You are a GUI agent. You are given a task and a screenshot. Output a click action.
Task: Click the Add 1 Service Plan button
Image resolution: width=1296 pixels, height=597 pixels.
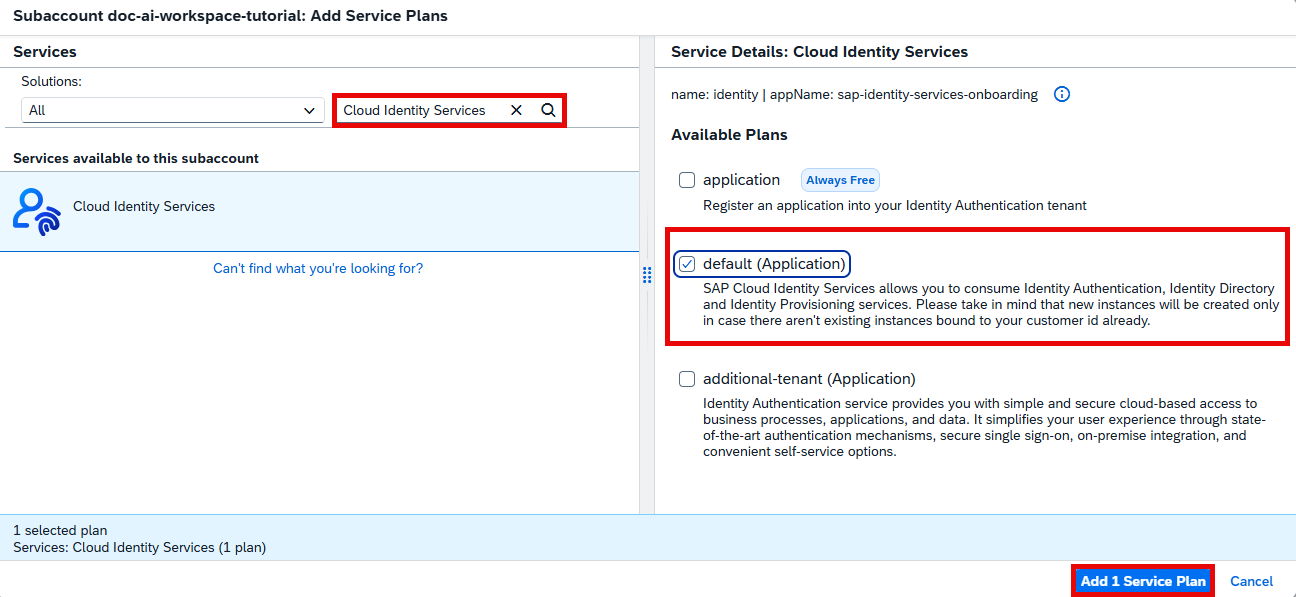pyautogui.click(x=1143, y=581)
